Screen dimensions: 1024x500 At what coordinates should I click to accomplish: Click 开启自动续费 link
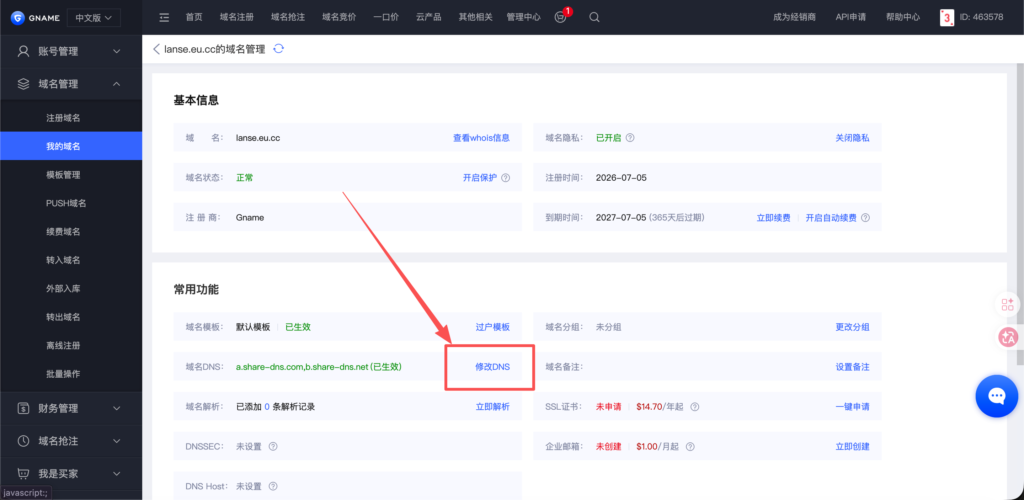pos(831,217)
